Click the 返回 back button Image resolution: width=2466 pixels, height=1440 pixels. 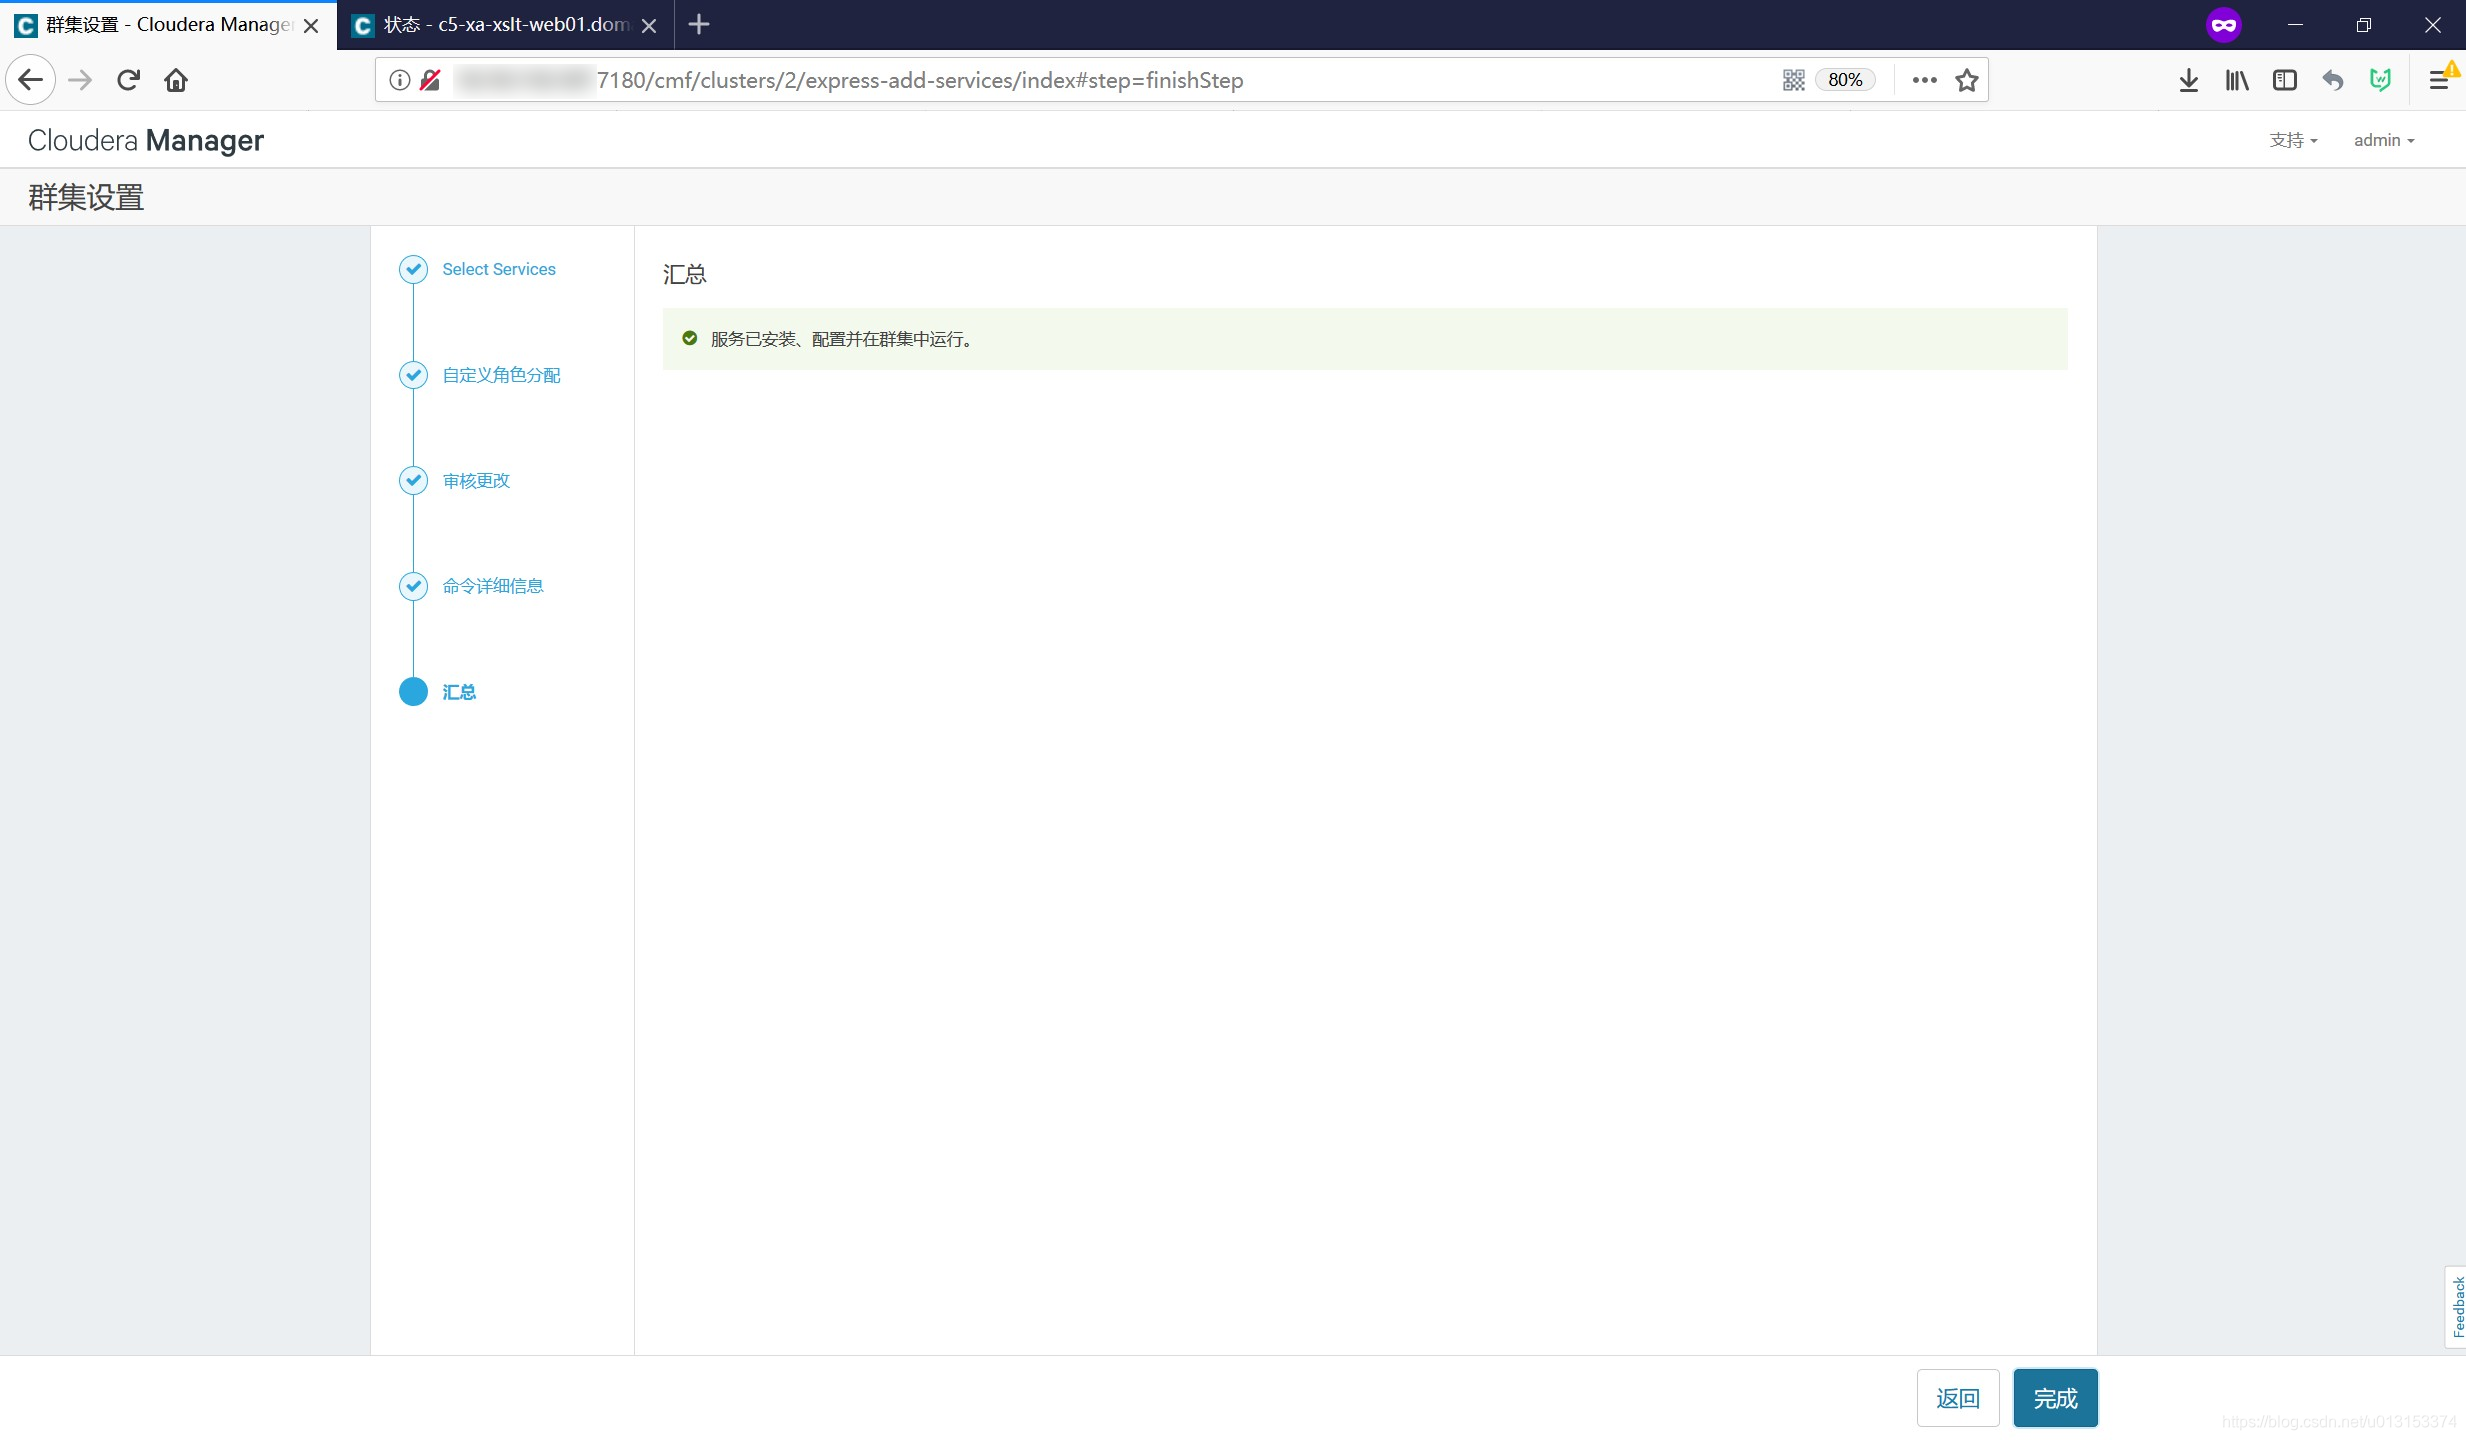click(x=1957, y=1398)
